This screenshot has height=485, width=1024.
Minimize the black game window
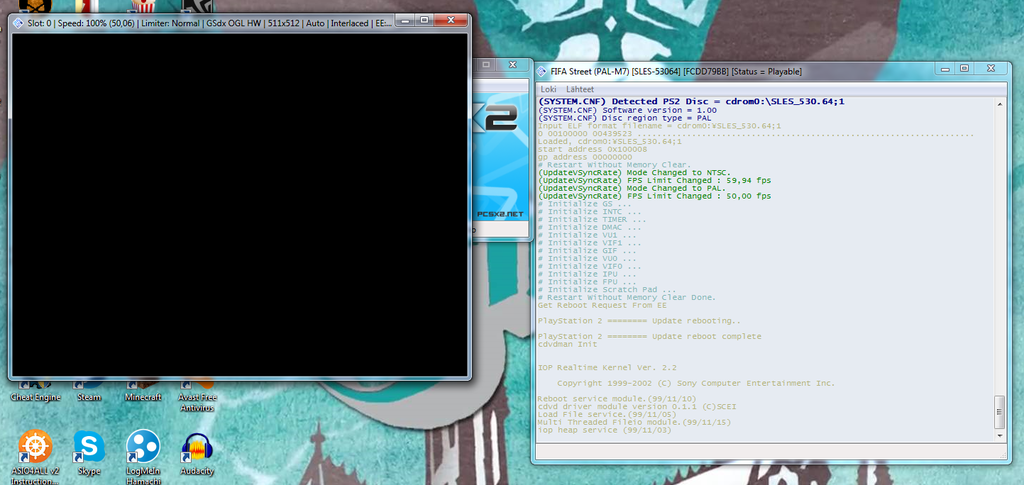tap(406, 20)
